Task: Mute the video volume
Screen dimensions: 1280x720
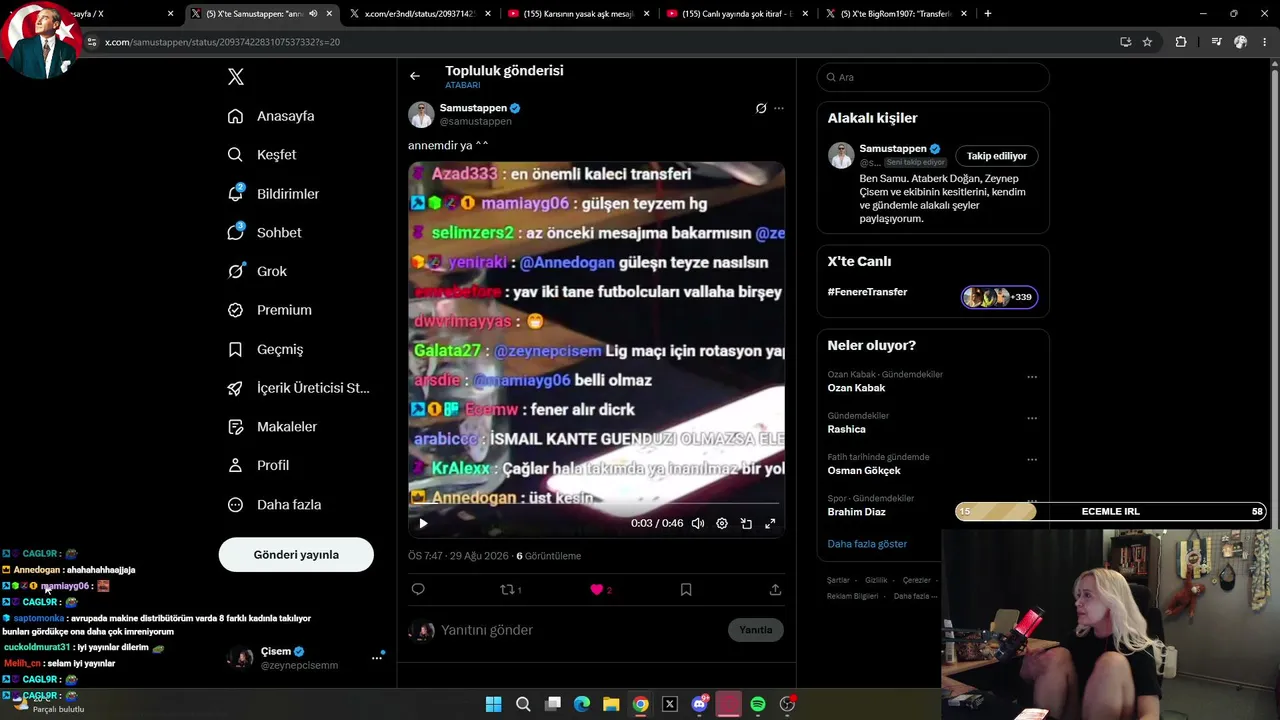Action: [x=698, y=523]
